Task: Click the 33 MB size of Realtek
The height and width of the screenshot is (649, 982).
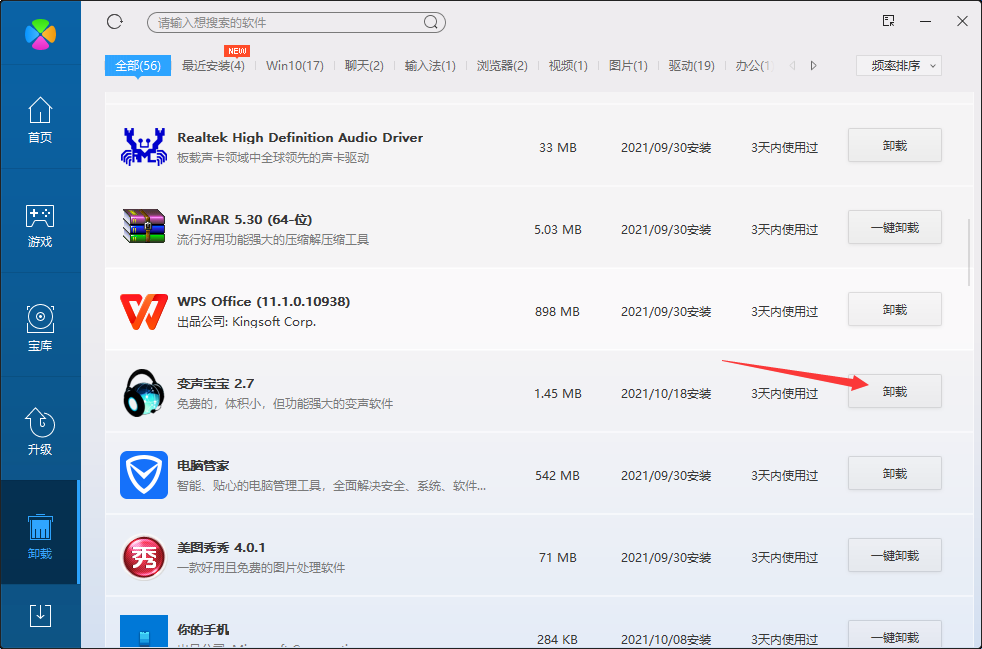Action: click(x=558, y=148)
